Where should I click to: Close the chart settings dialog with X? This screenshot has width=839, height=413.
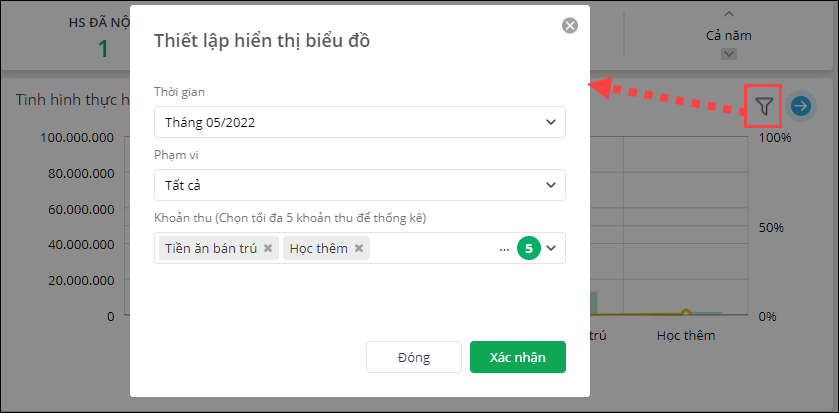click(570, 26)
